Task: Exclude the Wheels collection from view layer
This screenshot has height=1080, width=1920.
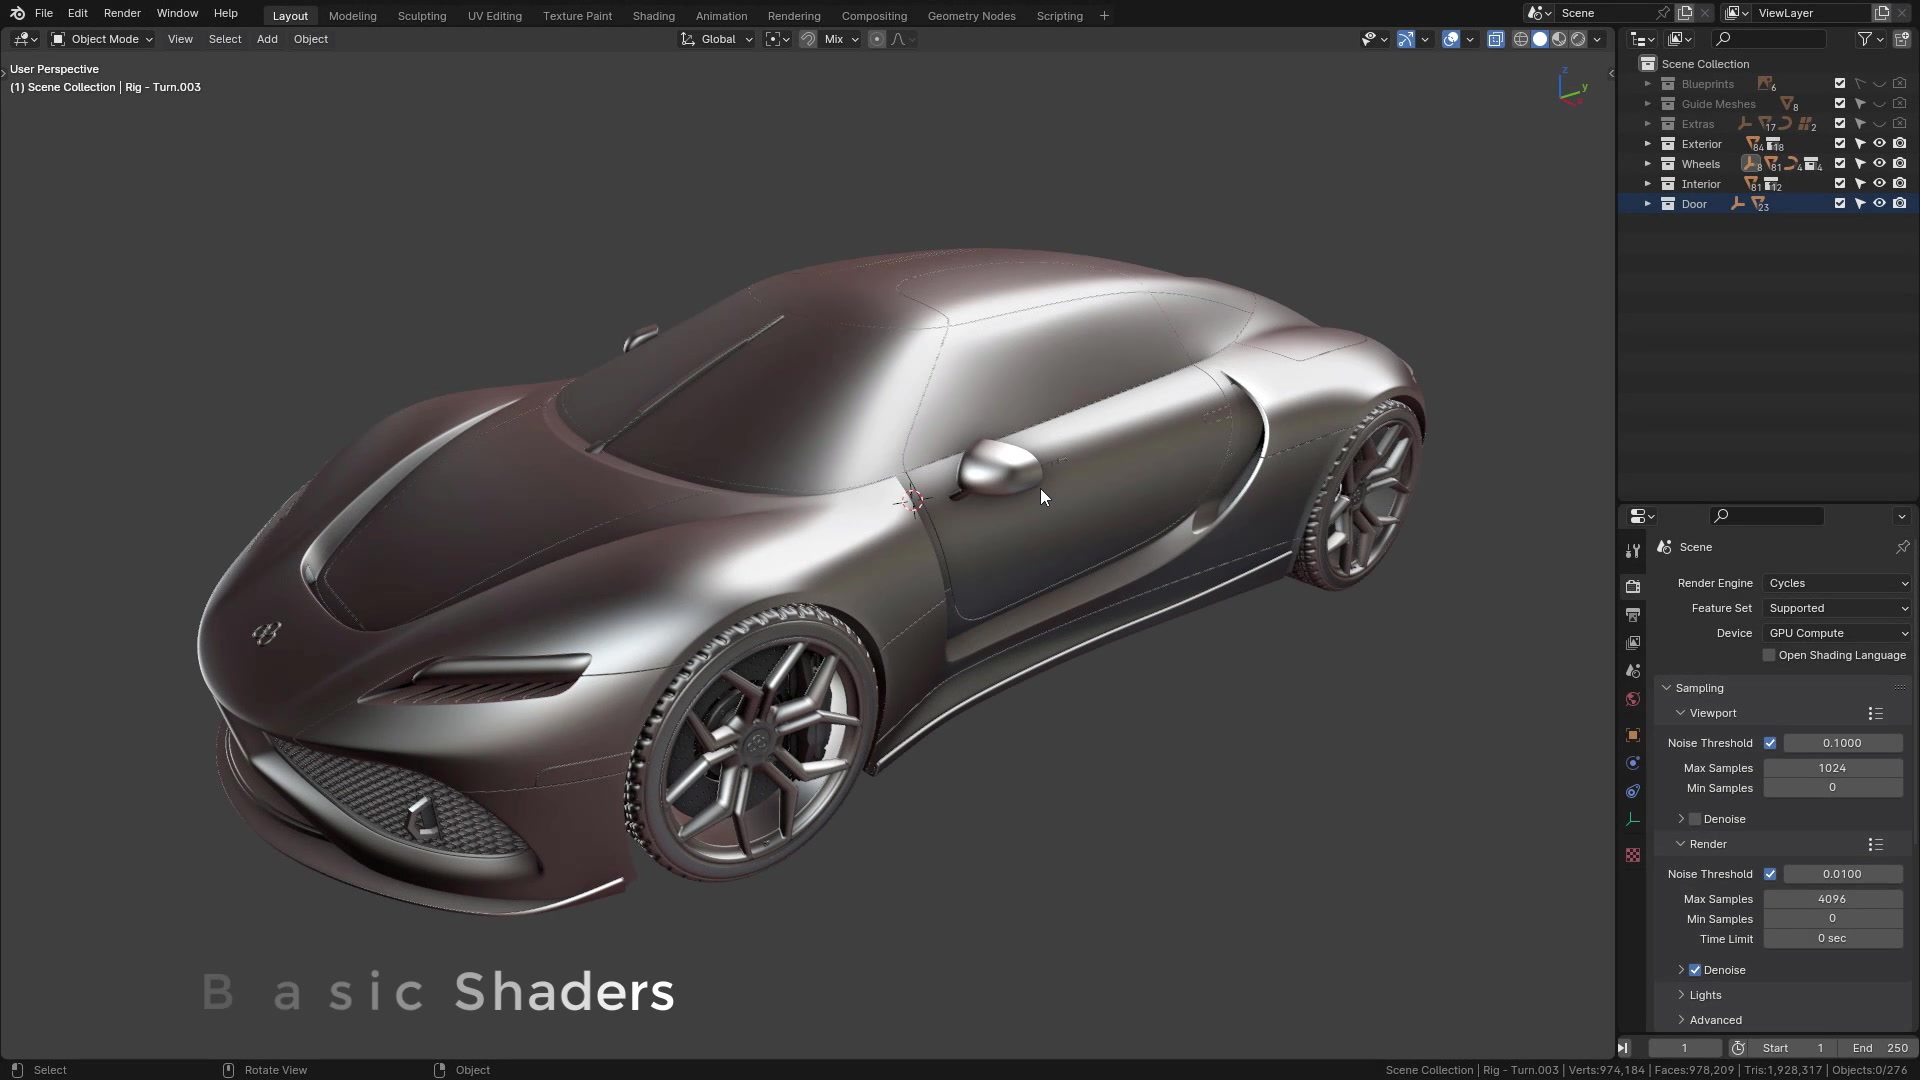Action: 1840,164
